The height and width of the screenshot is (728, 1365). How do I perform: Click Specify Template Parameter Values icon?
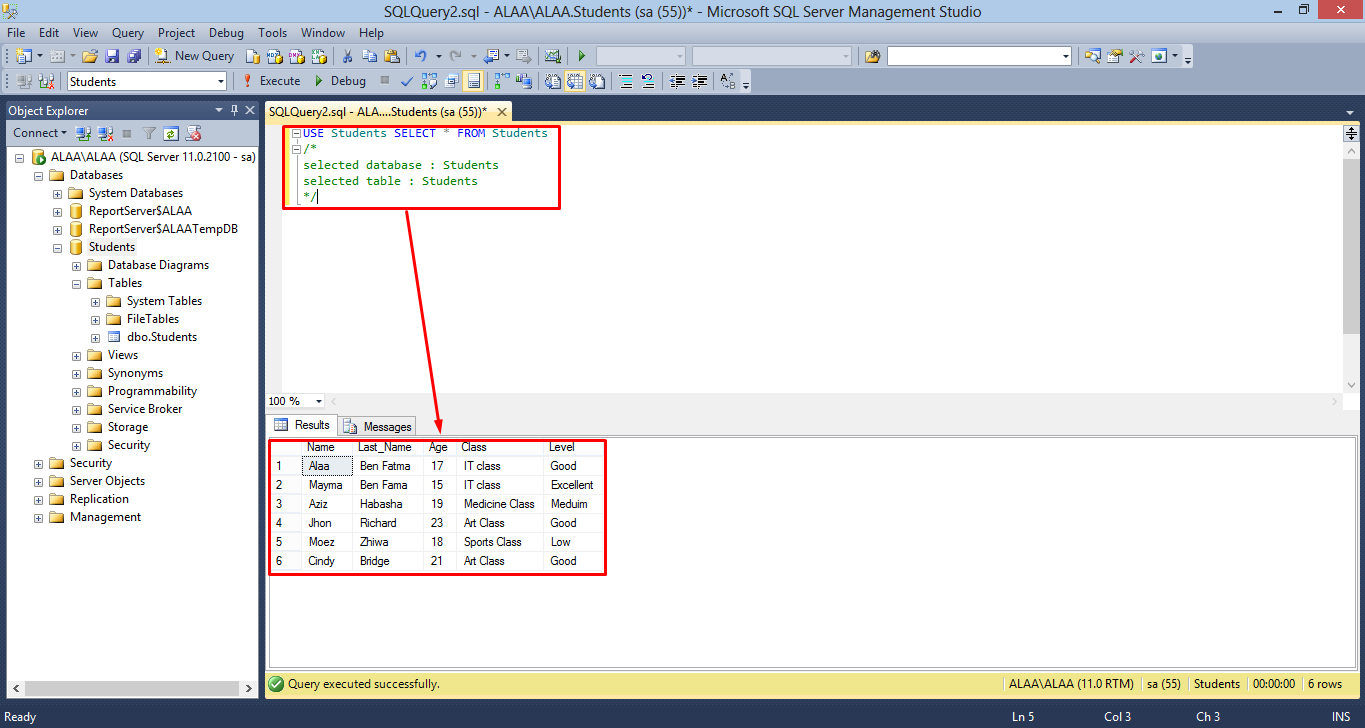[x=728, y=81]
